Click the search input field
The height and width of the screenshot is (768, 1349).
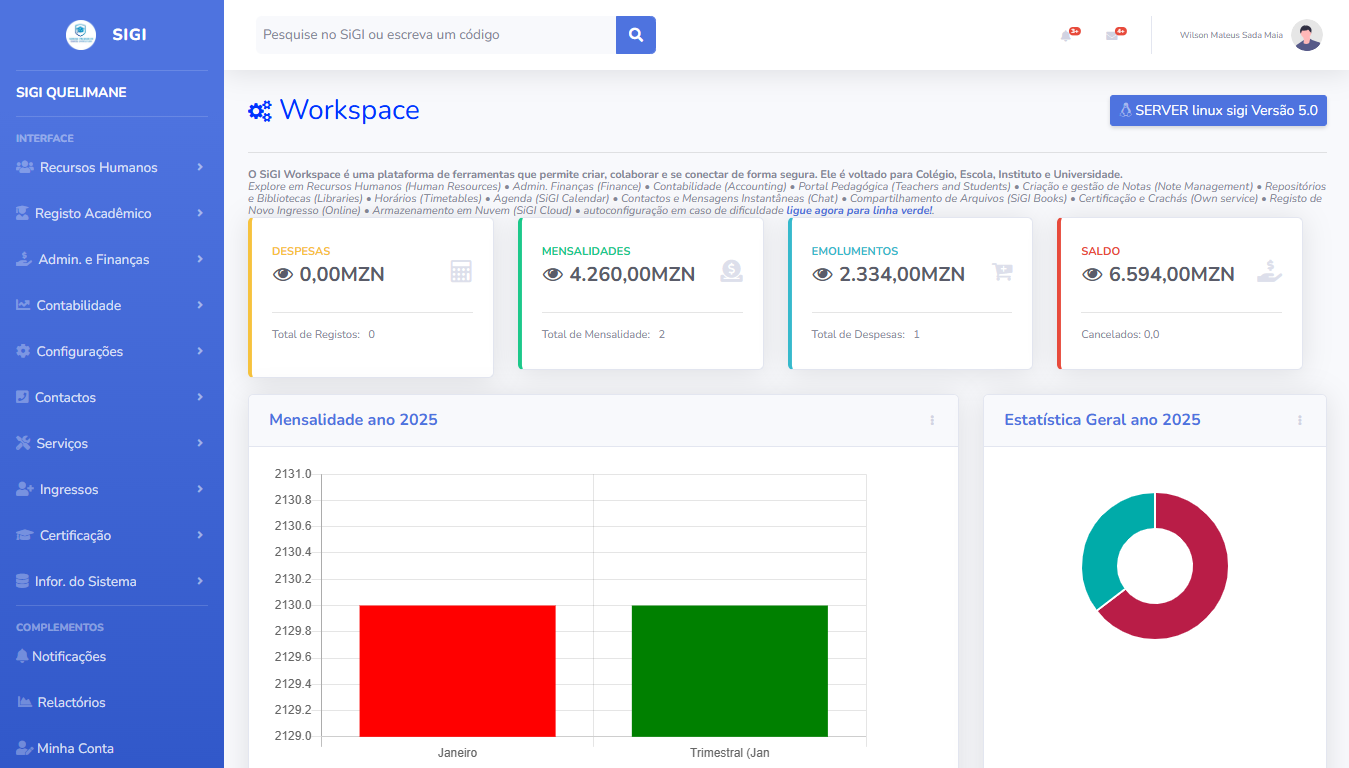[x=430, y=34]
